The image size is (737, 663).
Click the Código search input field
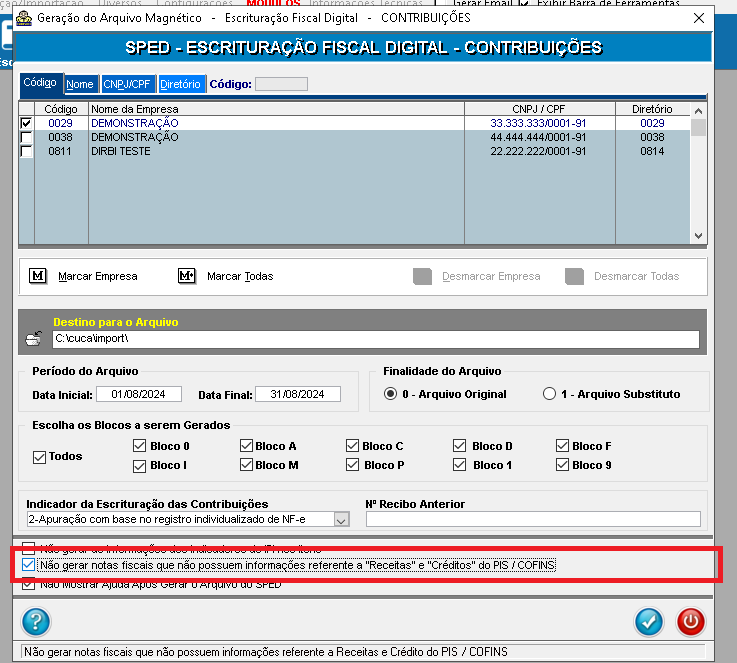(282, 84)
